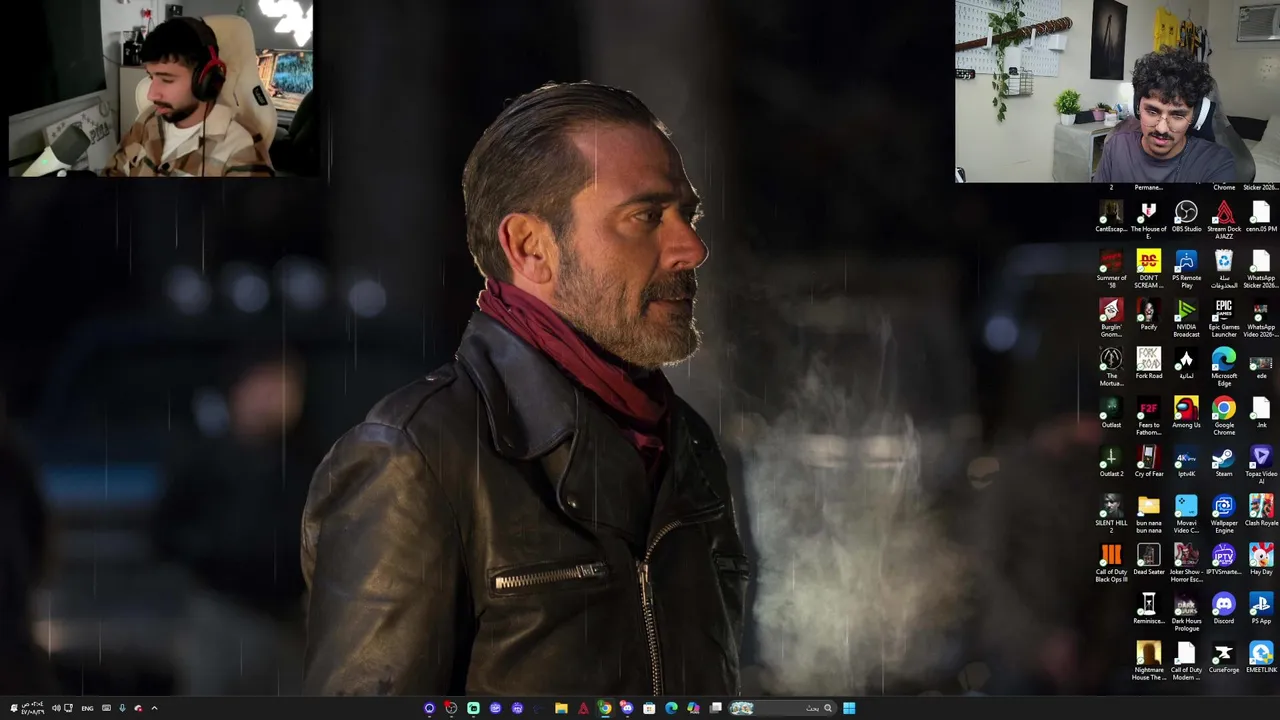
Task: Select Summer of '58 desktop icon
Action: click(x=1111, y=269)
